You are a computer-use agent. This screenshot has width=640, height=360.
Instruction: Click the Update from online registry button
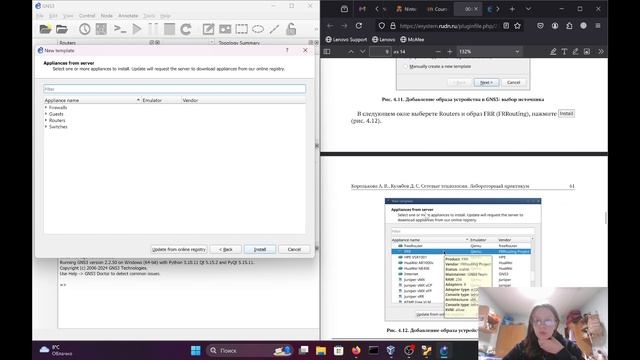179,249
